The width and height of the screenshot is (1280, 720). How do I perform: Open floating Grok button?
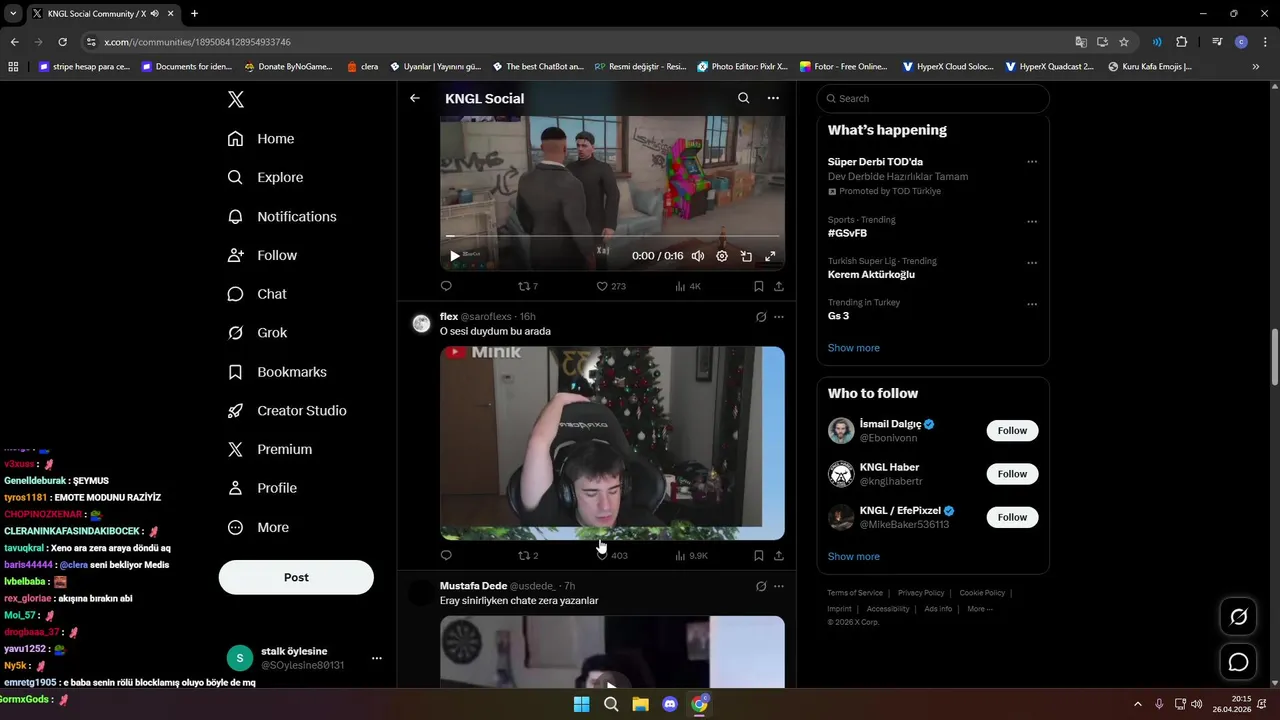(x=1238, y=617)
